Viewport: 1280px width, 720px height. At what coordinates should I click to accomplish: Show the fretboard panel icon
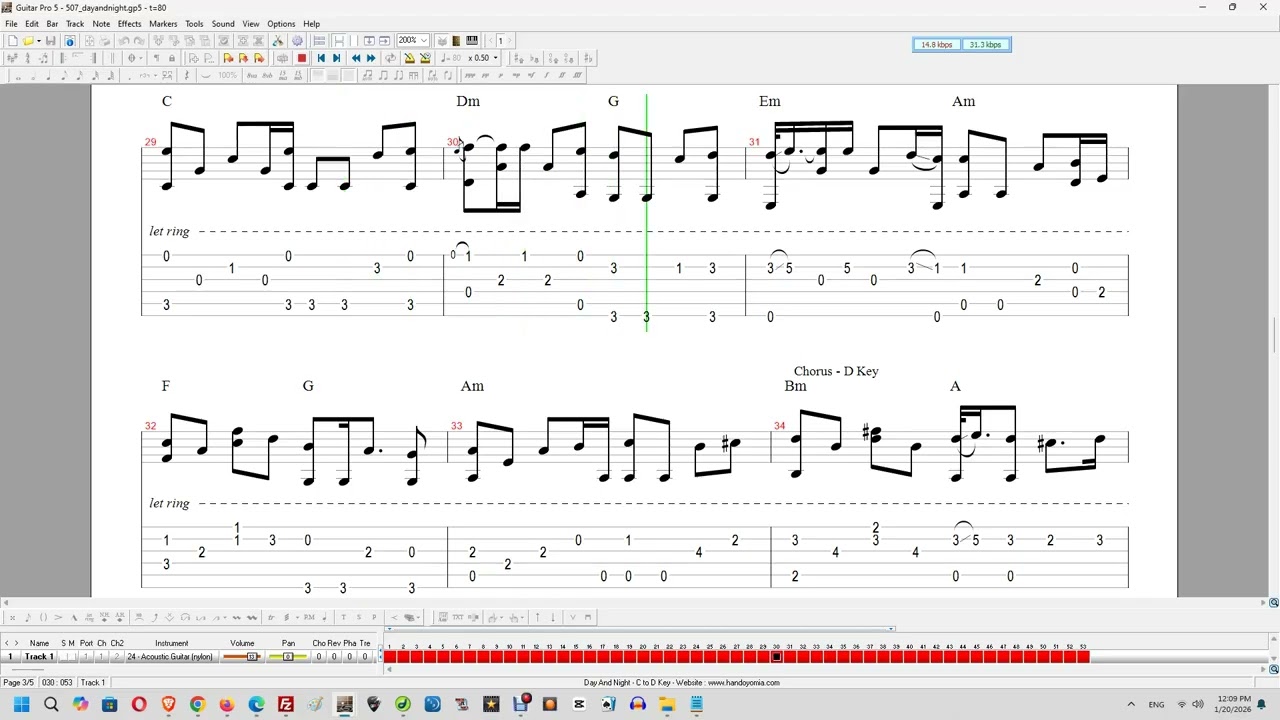click(456, 41)
